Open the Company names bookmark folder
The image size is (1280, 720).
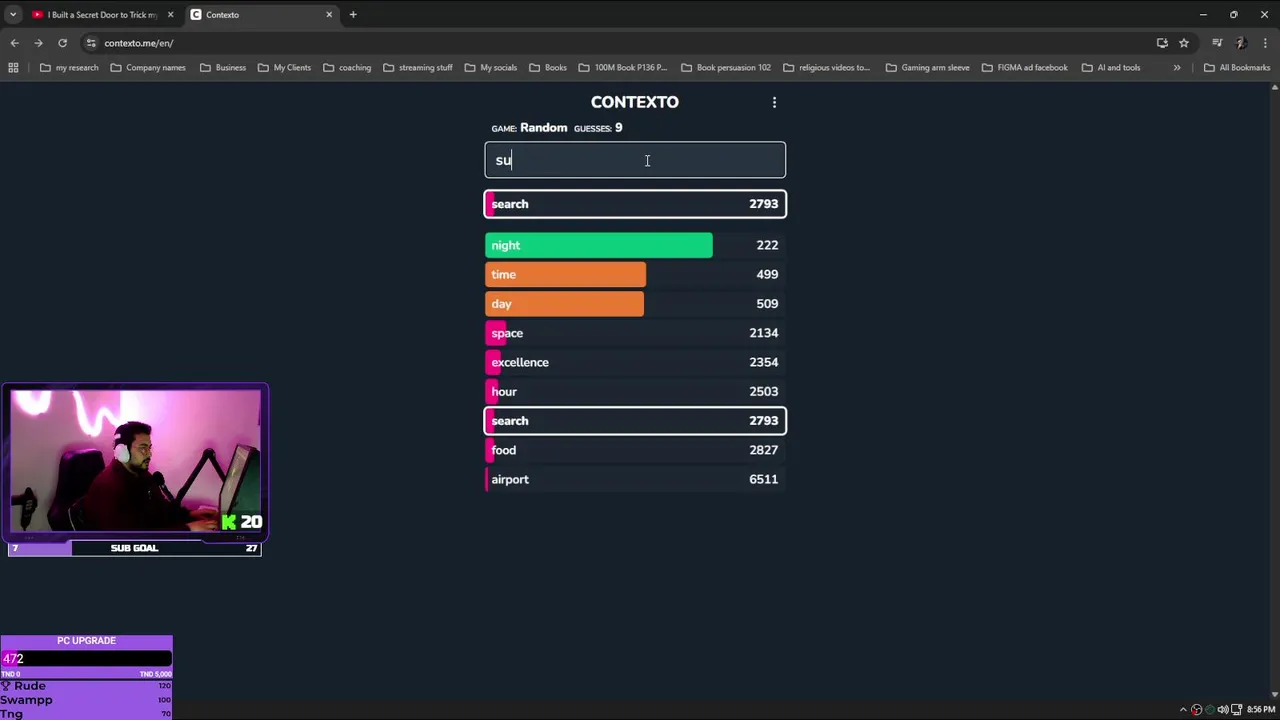click(x=148, y=68)
